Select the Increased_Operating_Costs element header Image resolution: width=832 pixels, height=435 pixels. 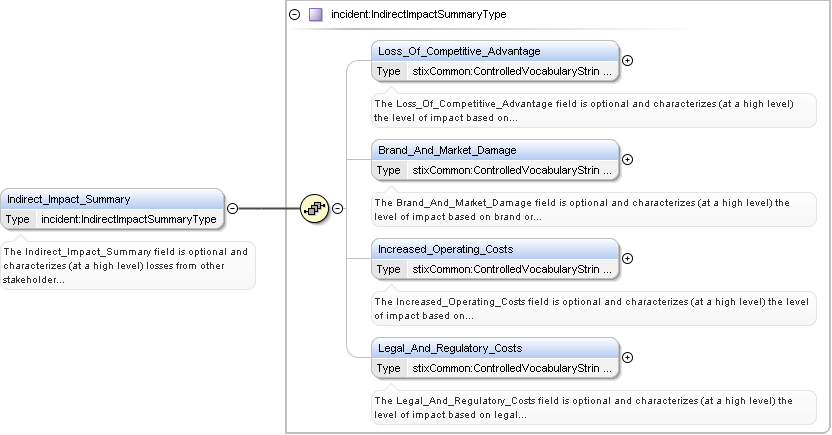495,249
